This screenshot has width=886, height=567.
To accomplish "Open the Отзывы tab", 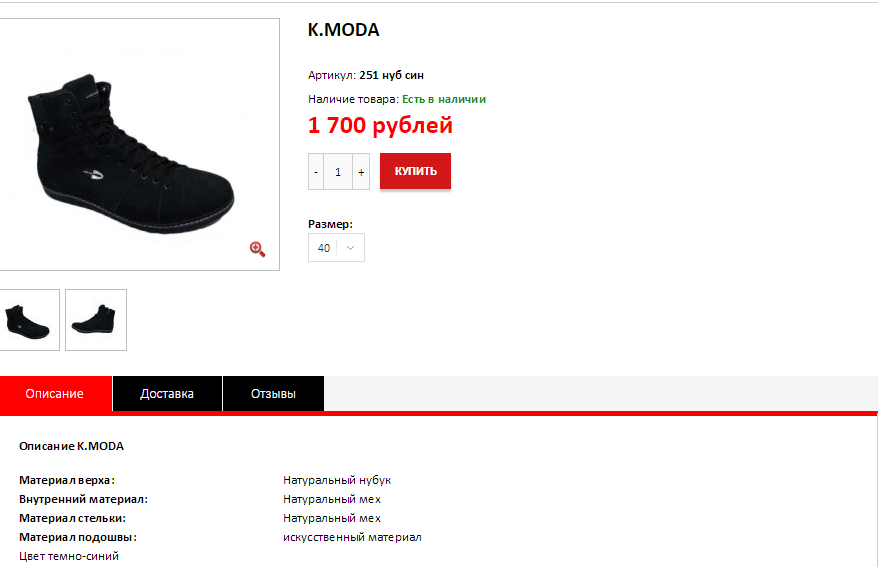I will click(273, 393).
